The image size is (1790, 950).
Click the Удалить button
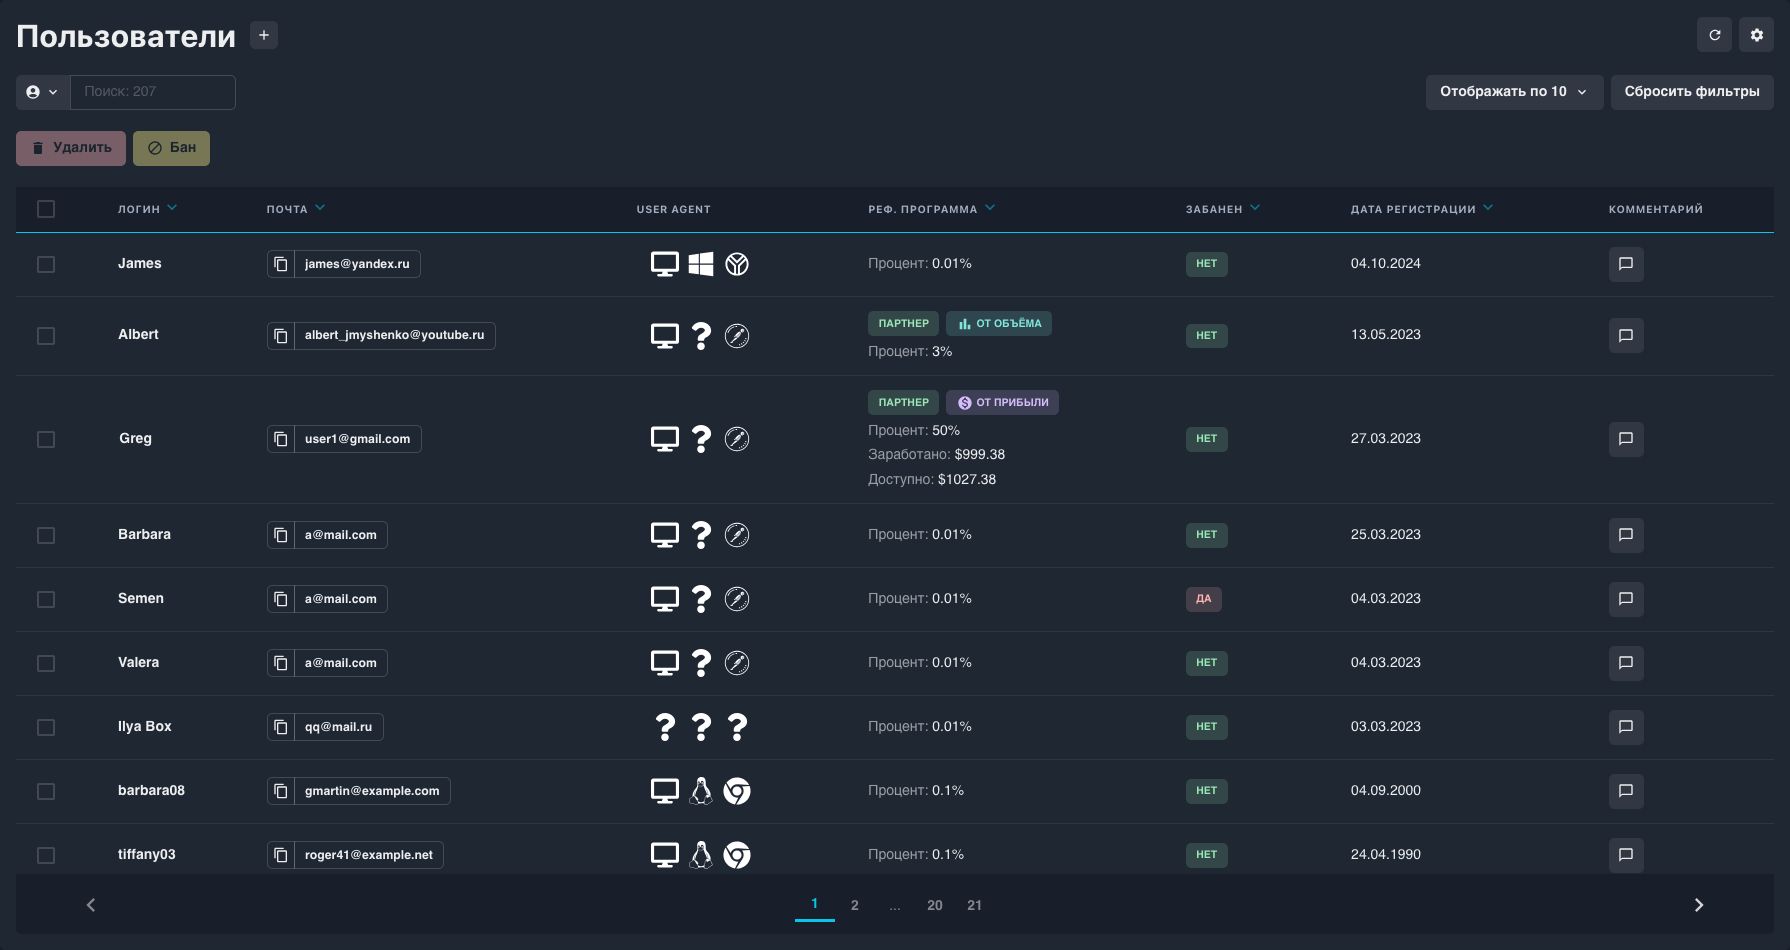[x=71, y=148]
